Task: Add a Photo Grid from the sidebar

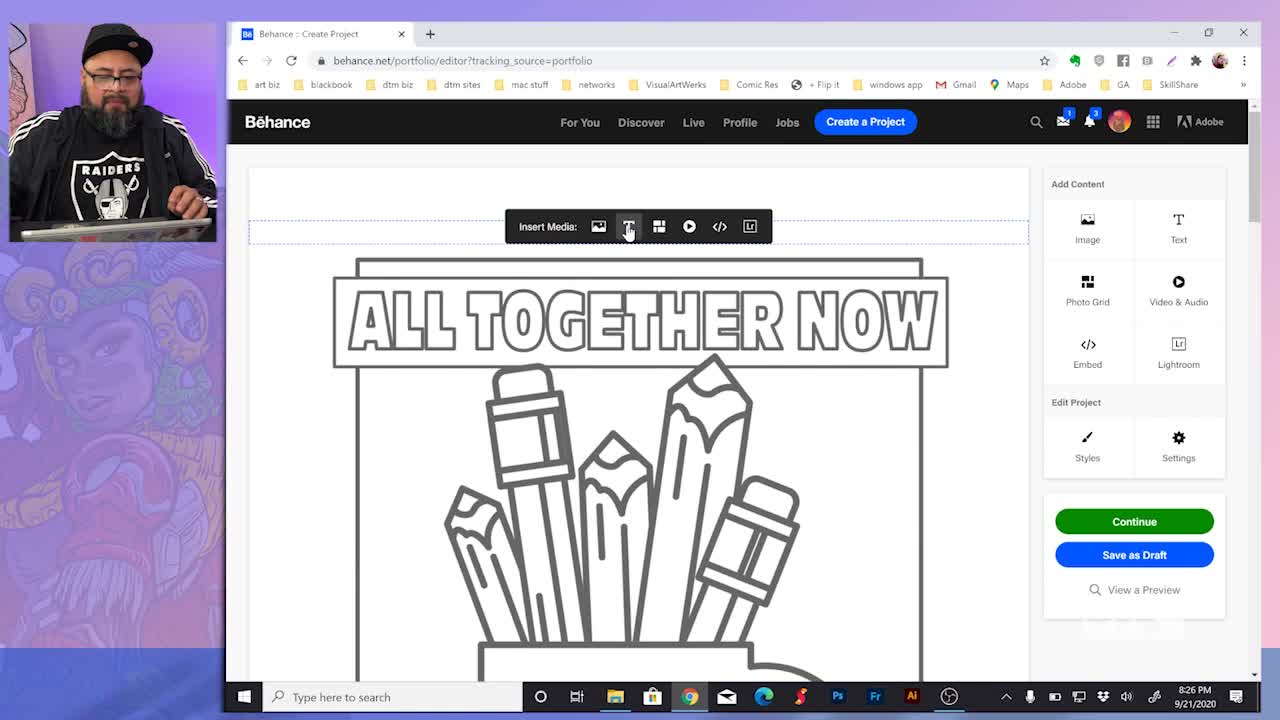Action: pyautogui.click(x=1087, y=290)
